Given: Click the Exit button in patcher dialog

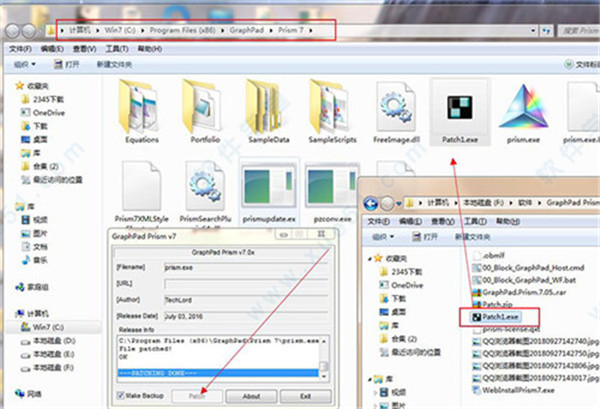Looking at the screenshot, I should [x=305, y=396].
